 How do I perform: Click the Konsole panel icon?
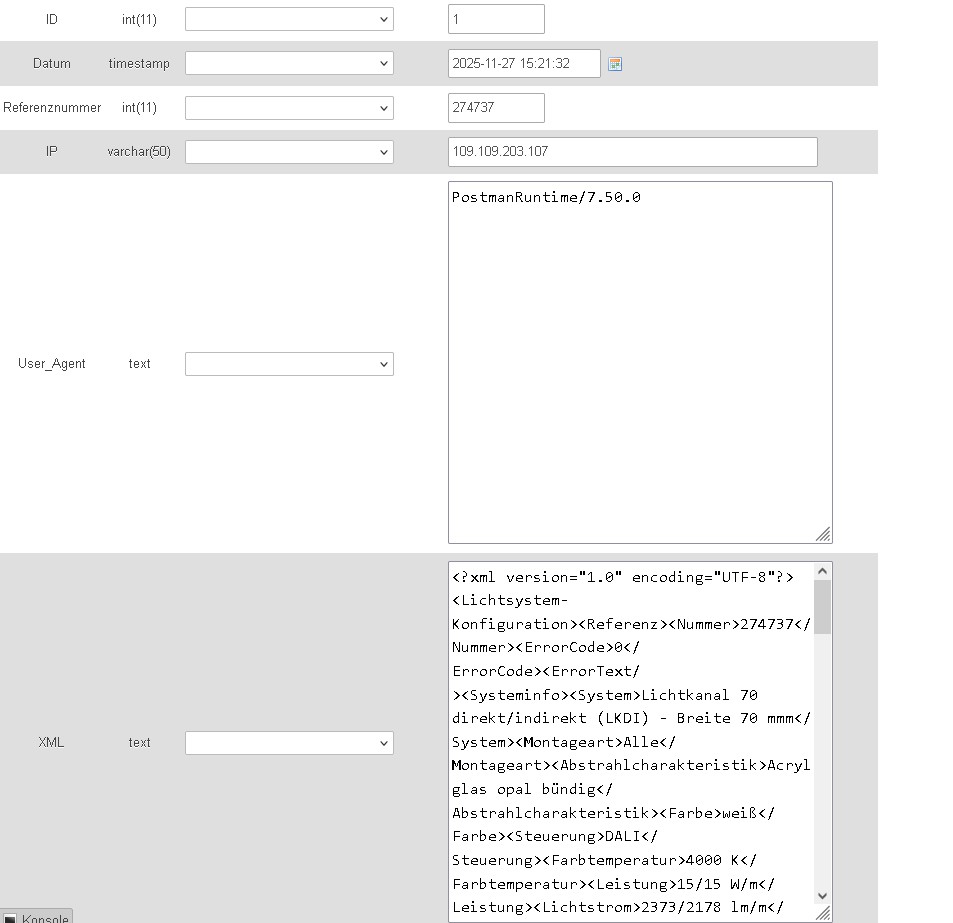pyautogui.click(x=10, y=919)
